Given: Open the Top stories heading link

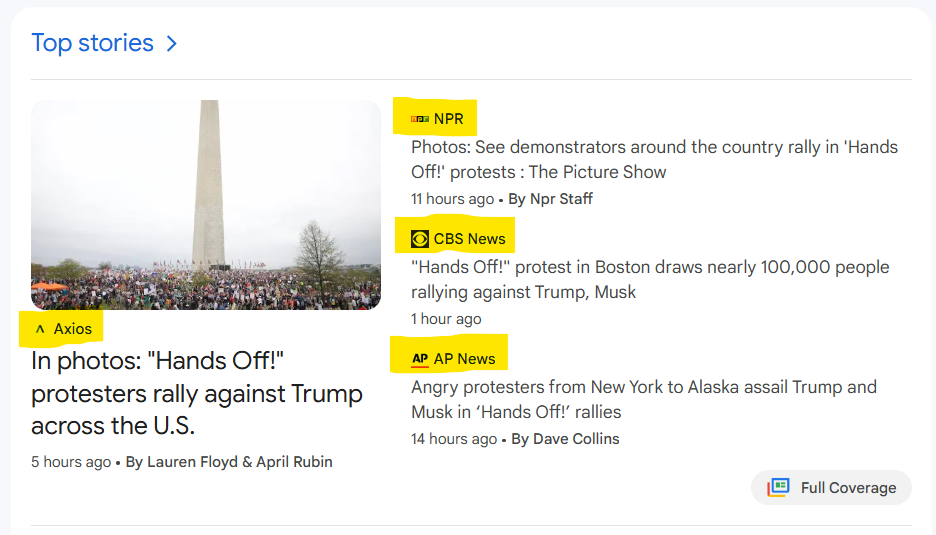Looking at the screenshot, I should 92,43.
